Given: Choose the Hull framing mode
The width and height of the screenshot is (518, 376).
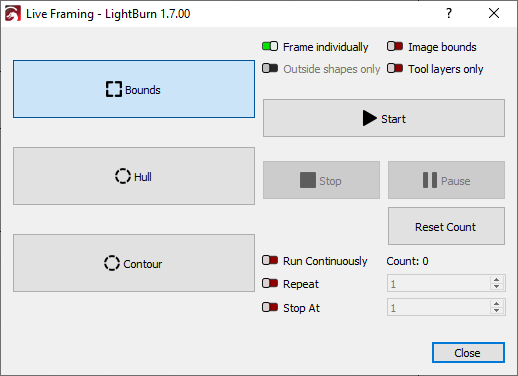Looking at the screenshot, I should tap(134, 176).
